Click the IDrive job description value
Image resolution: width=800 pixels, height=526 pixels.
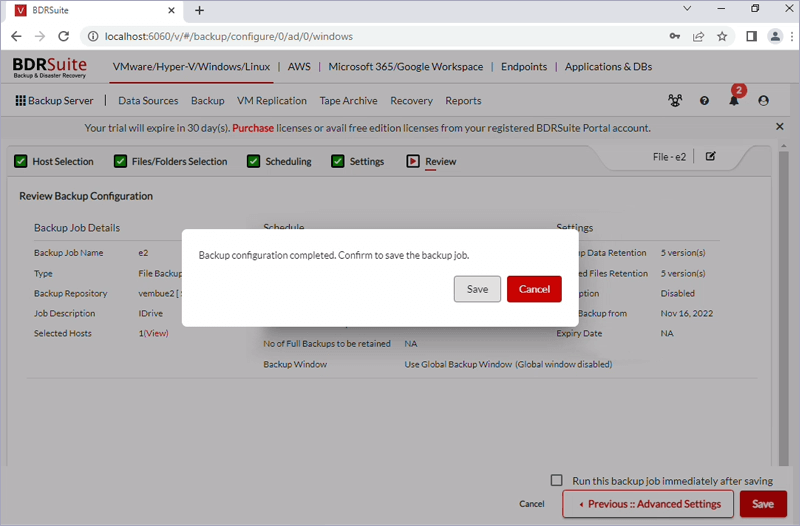151,313
